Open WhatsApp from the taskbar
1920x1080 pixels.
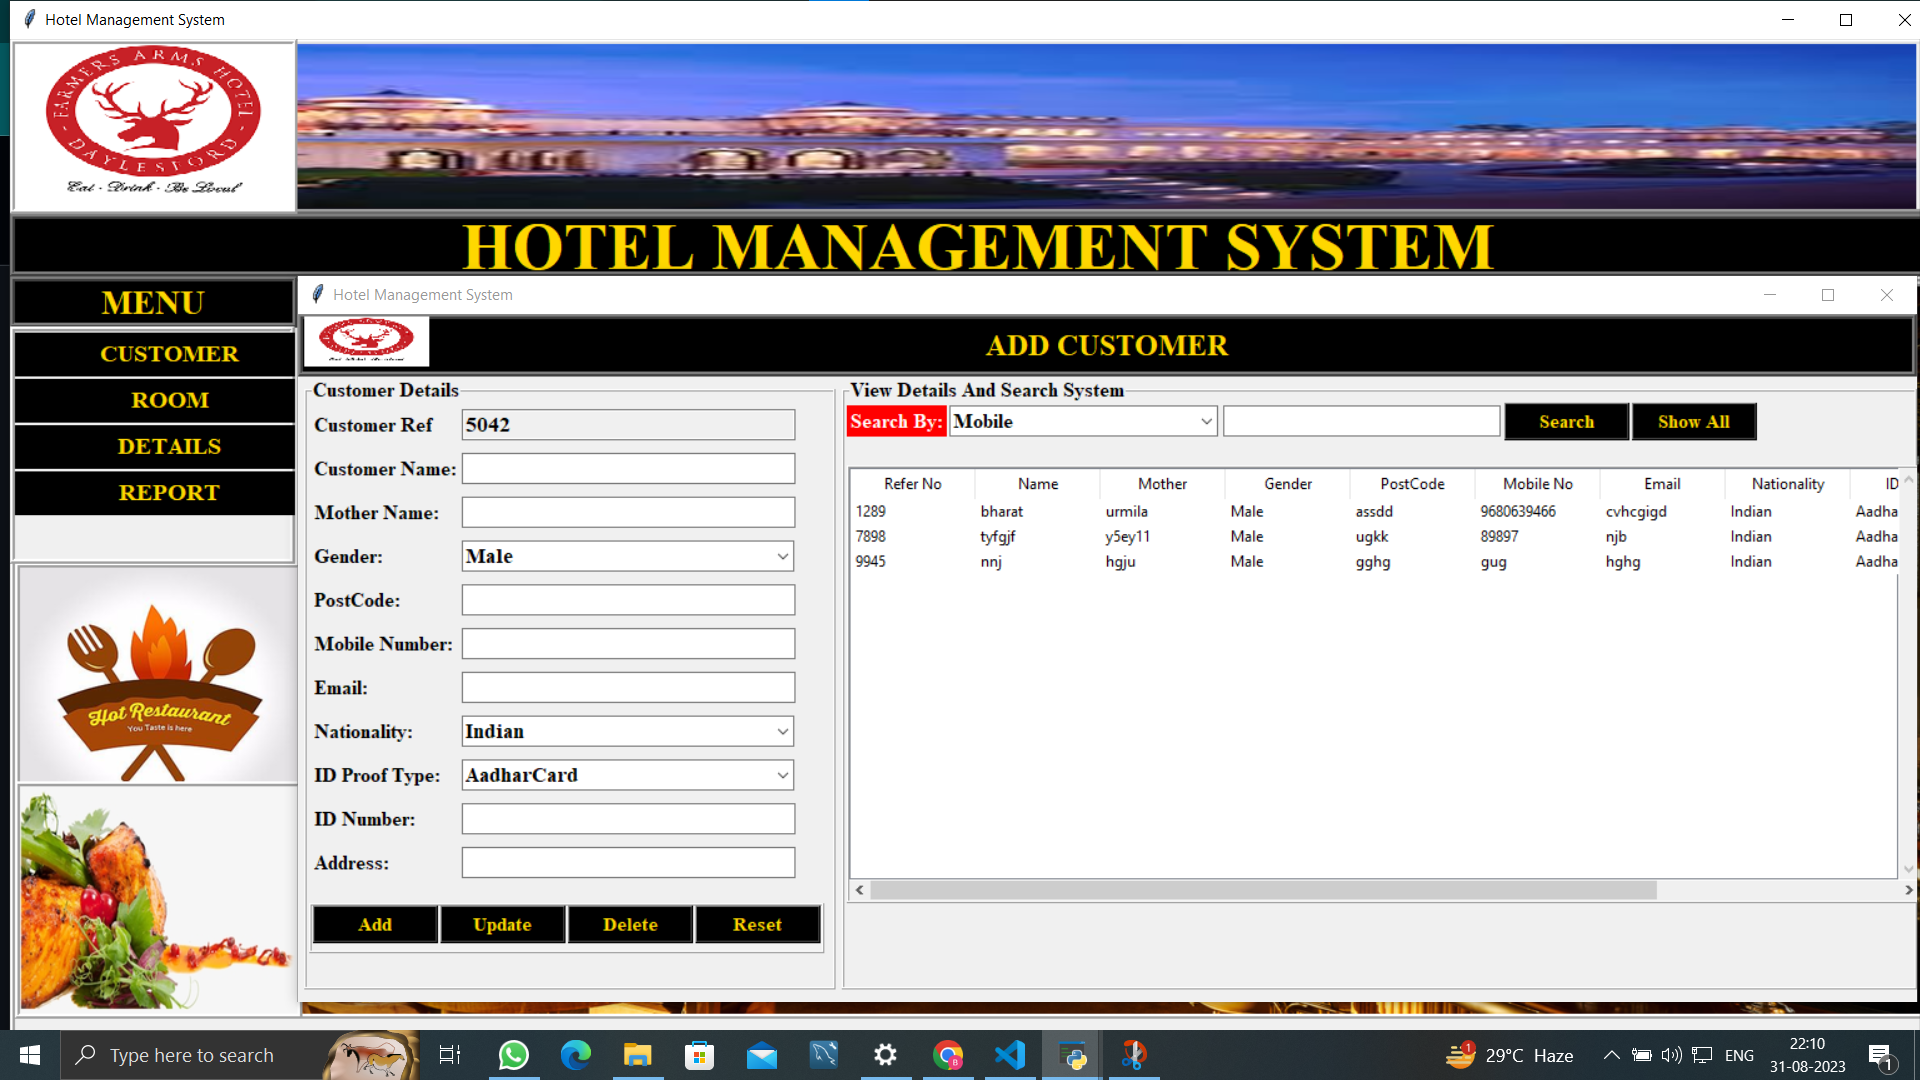click(513, 1055)
